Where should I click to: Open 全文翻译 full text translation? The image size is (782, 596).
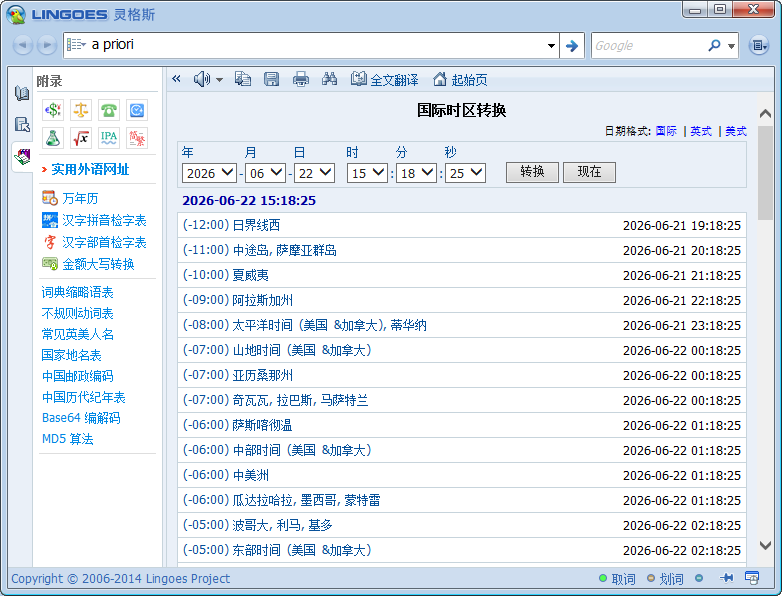click(x=384, y=79)
